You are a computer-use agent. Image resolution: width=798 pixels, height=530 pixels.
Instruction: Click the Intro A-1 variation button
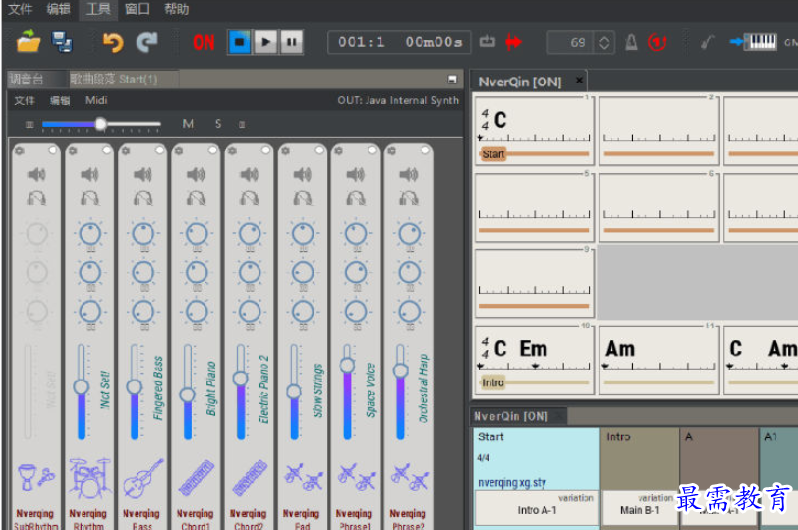pyautogui.click(x=536, y=508)
